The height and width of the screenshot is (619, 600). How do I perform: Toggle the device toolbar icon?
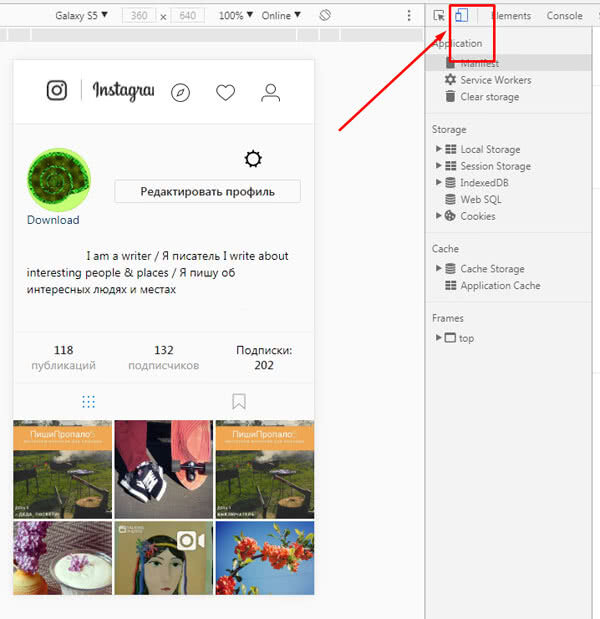coord(461,15)
